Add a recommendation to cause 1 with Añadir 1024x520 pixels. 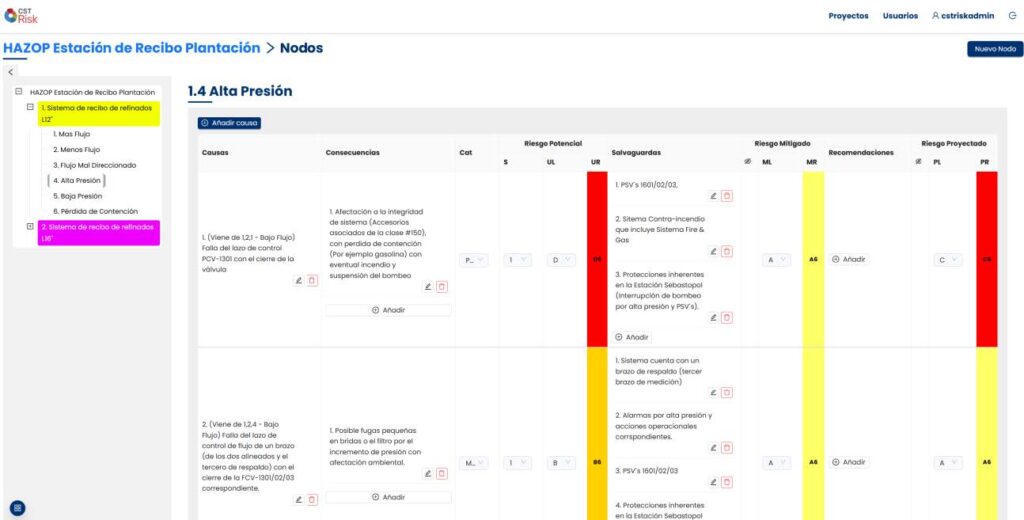[849, 259]
